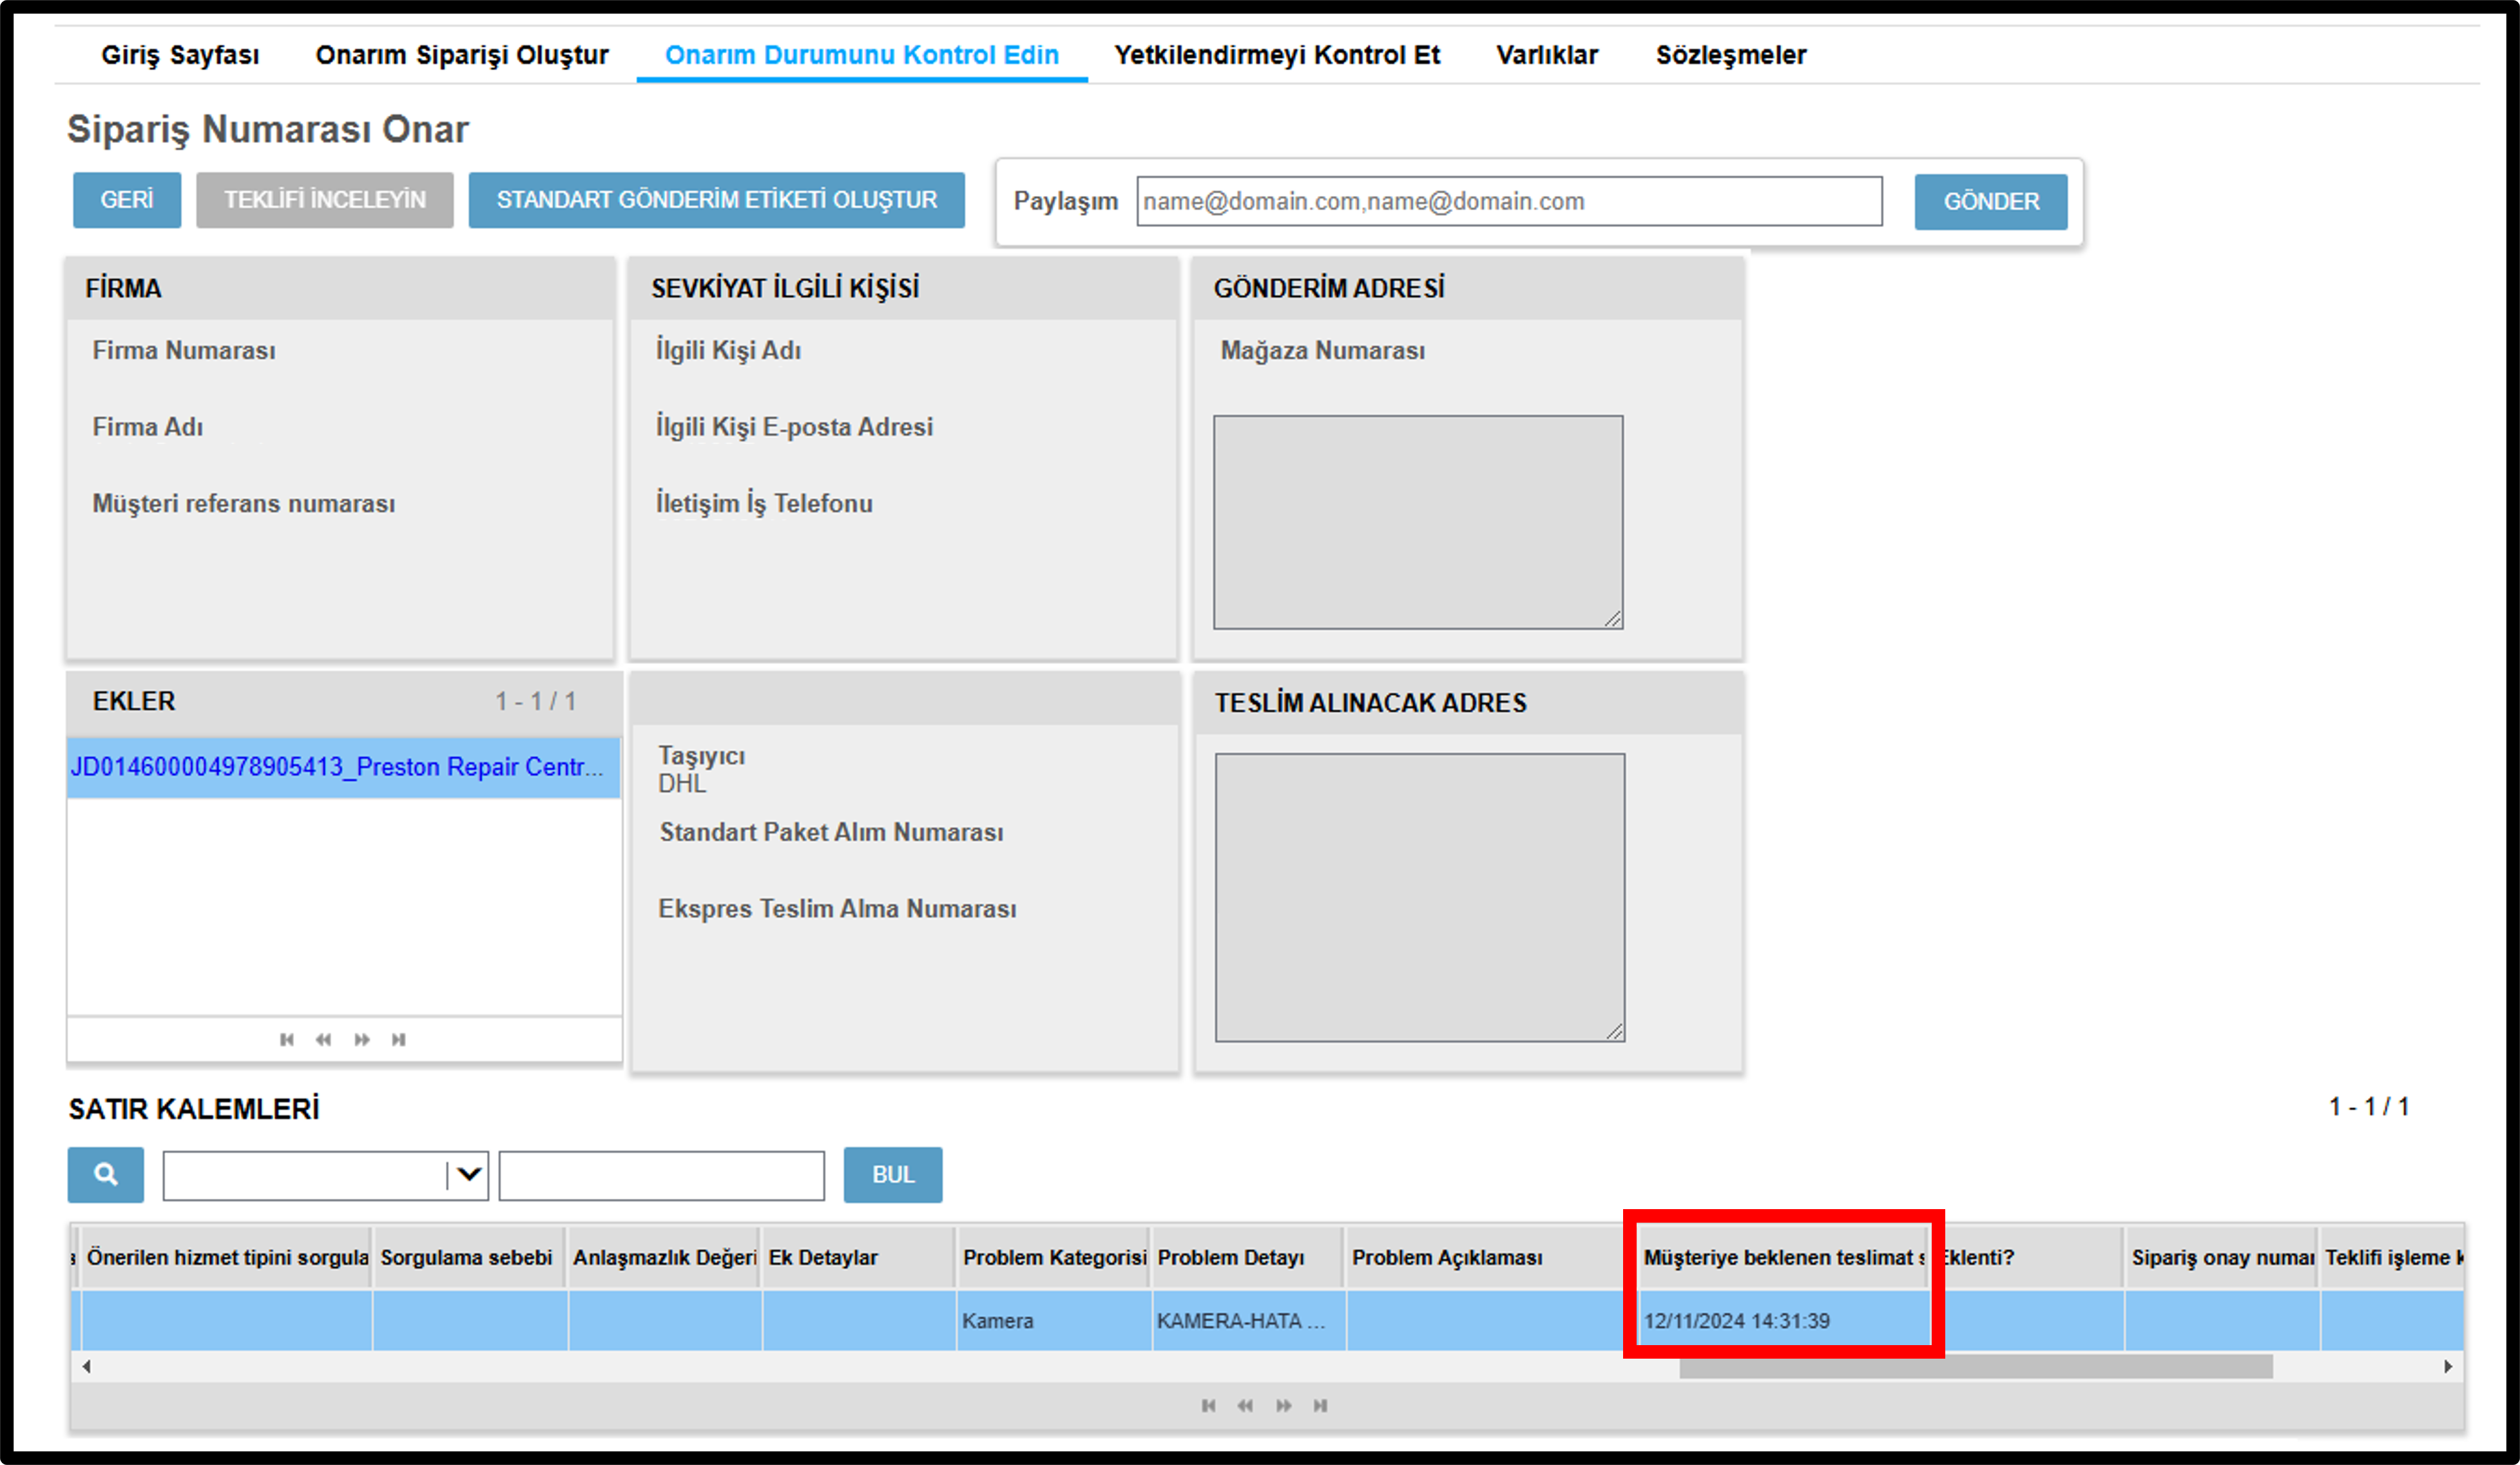Click left arrow of horizontal table scrollbar
The width and height of the screenshot is (2520, 1465).
point(87,1366)
